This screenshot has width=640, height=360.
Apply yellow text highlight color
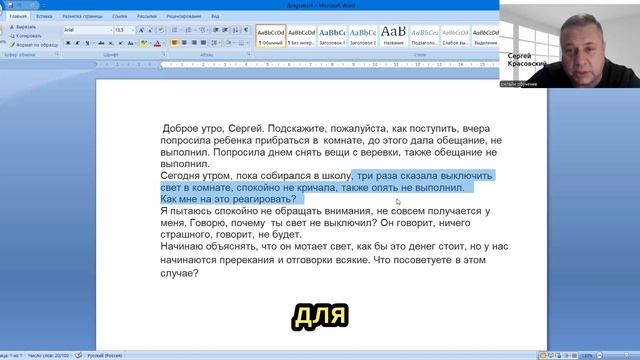(x=144, y=43)
